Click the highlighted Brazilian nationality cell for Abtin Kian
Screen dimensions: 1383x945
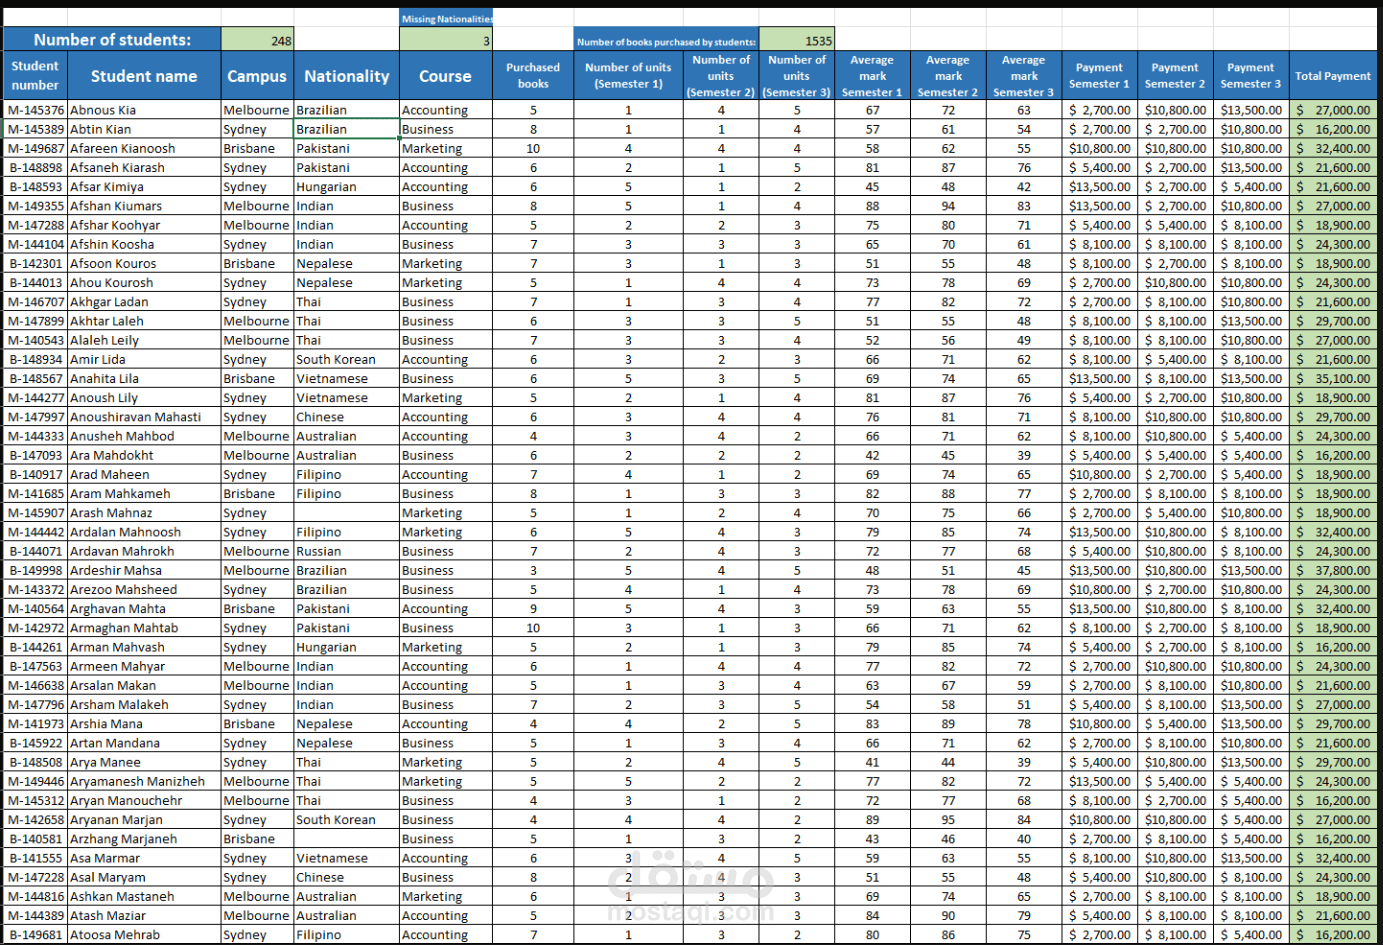click(344, 129)
